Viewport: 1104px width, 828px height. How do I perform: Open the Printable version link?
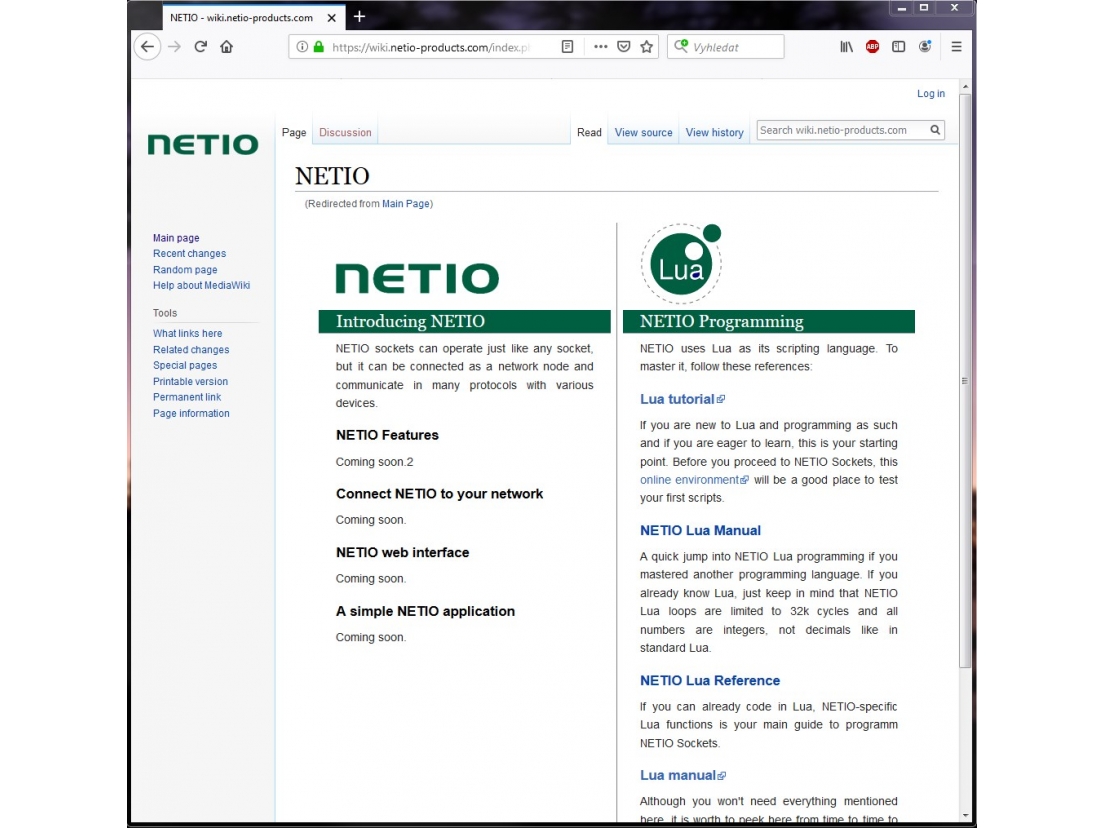190,382
